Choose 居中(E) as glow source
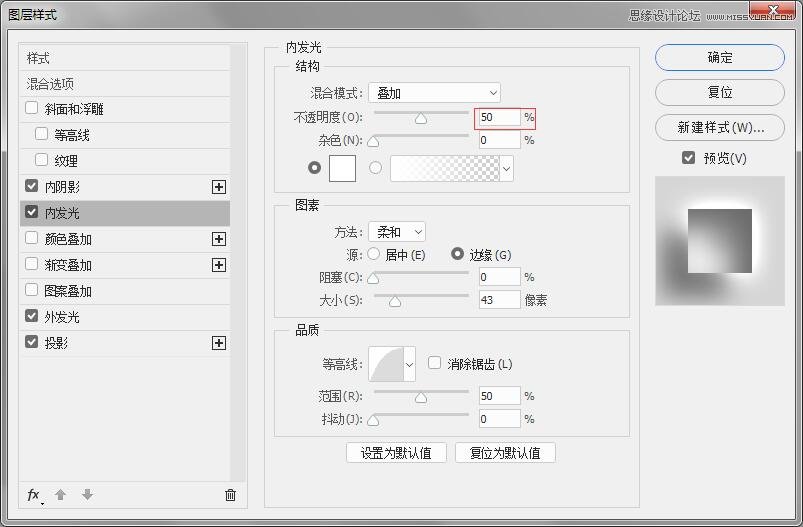 click(374, 254)
